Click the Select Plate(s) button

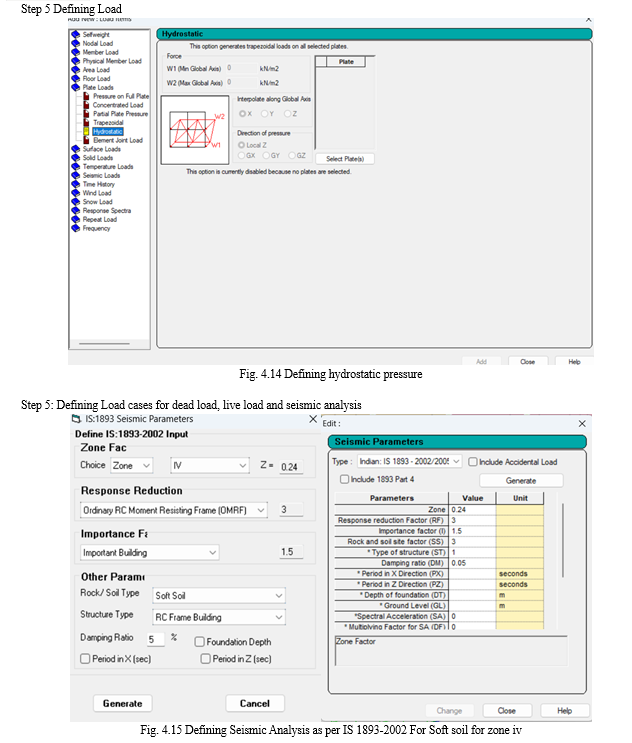[345, 159]
